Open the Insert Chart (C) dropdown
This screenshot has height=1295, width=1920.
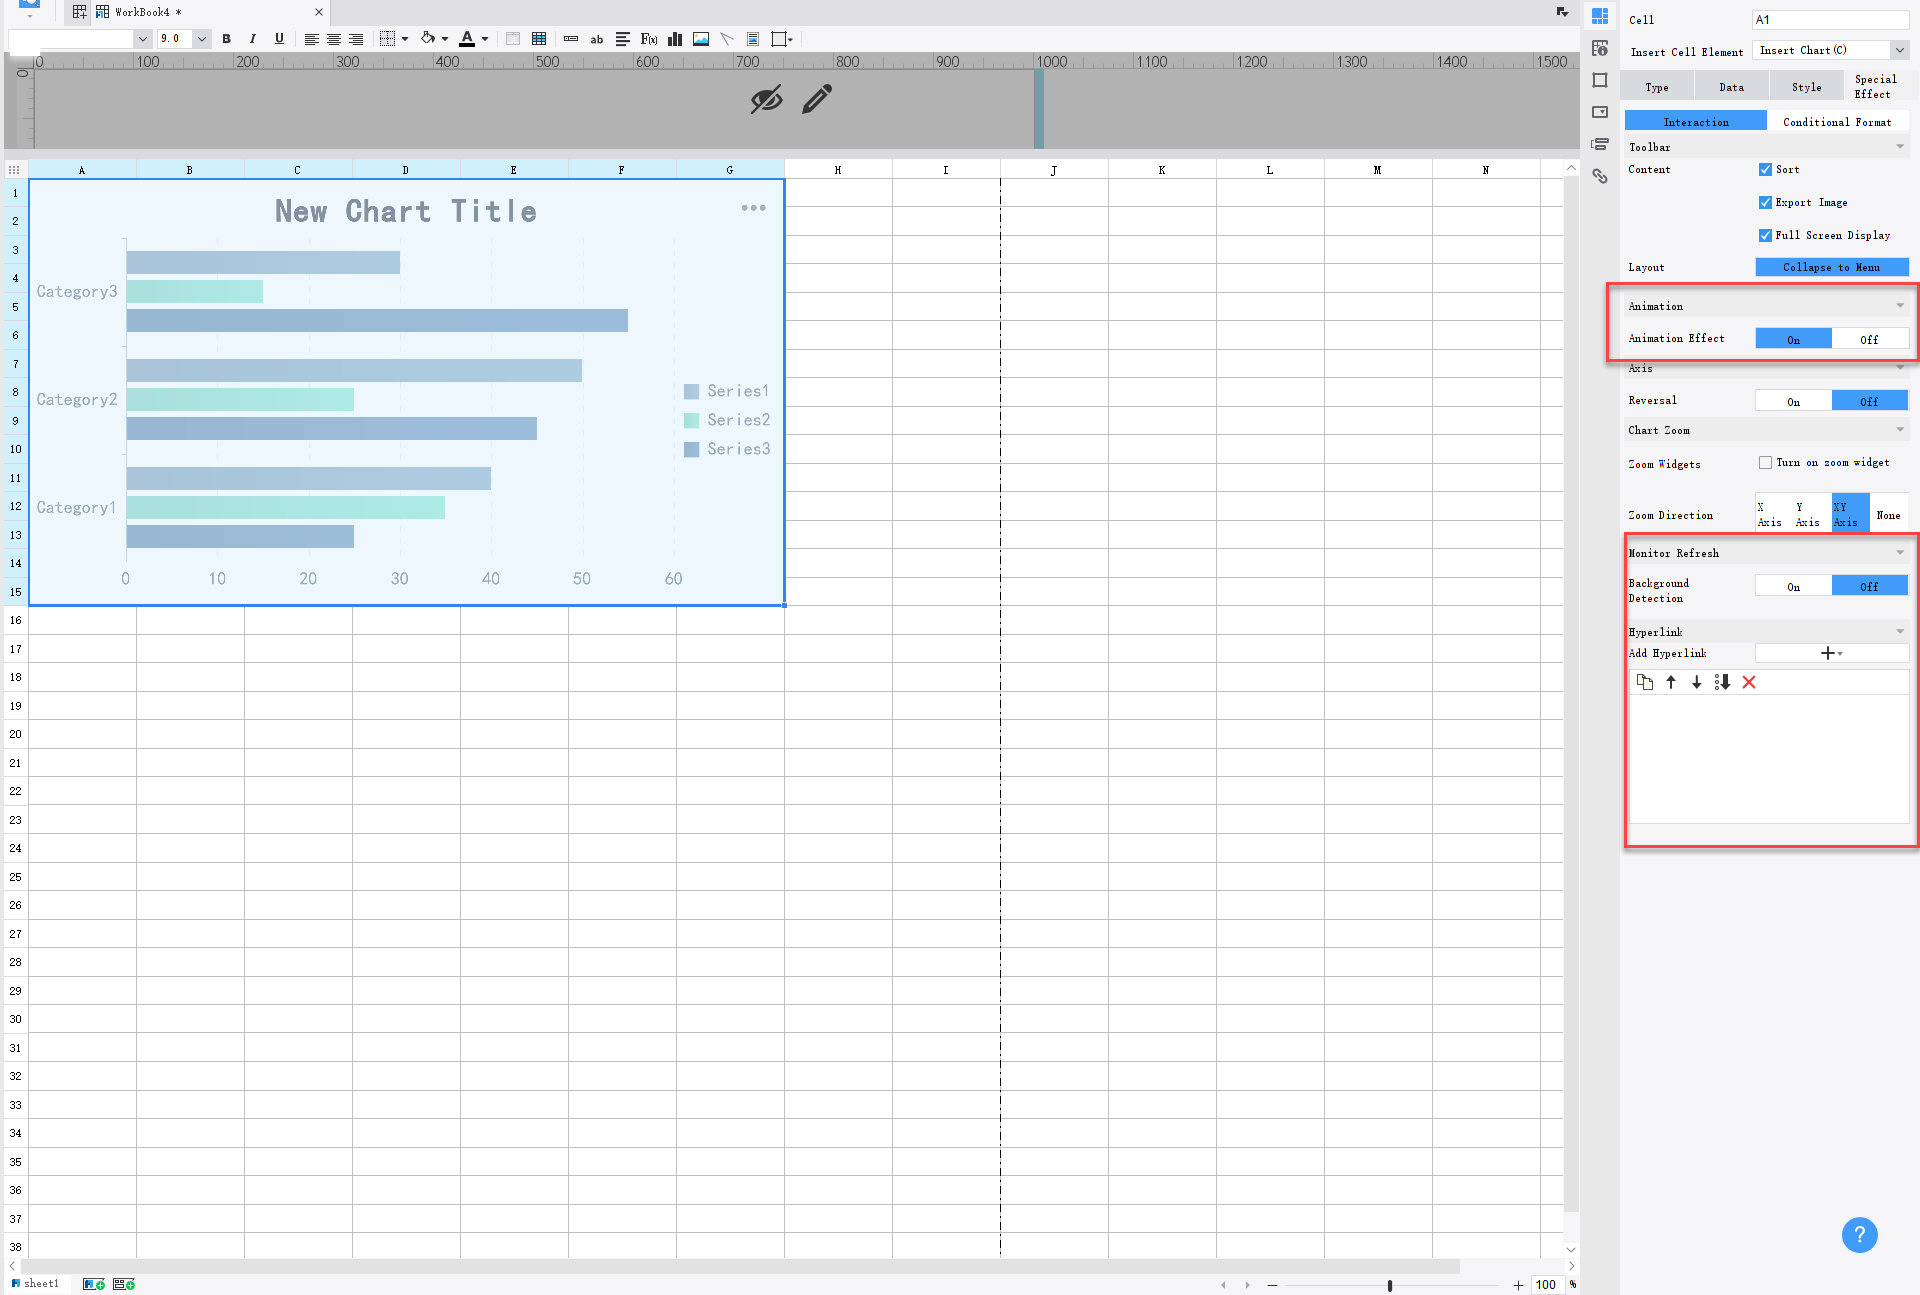click(x=1899, y=50)
